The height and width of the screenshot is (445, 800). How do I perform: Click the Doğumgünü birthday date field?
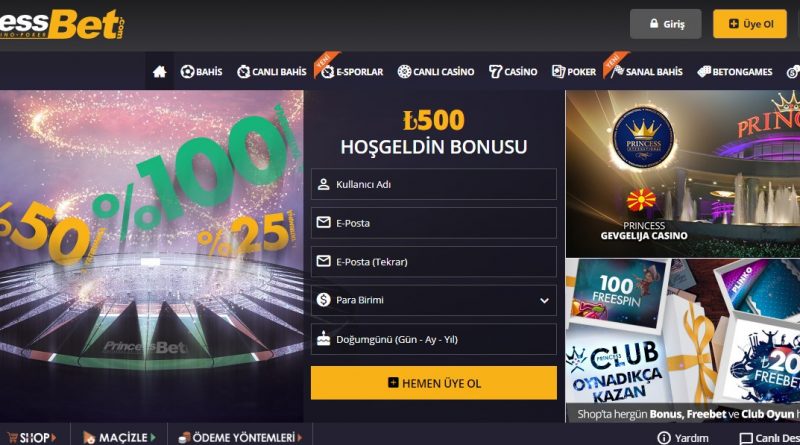(434, 339)
